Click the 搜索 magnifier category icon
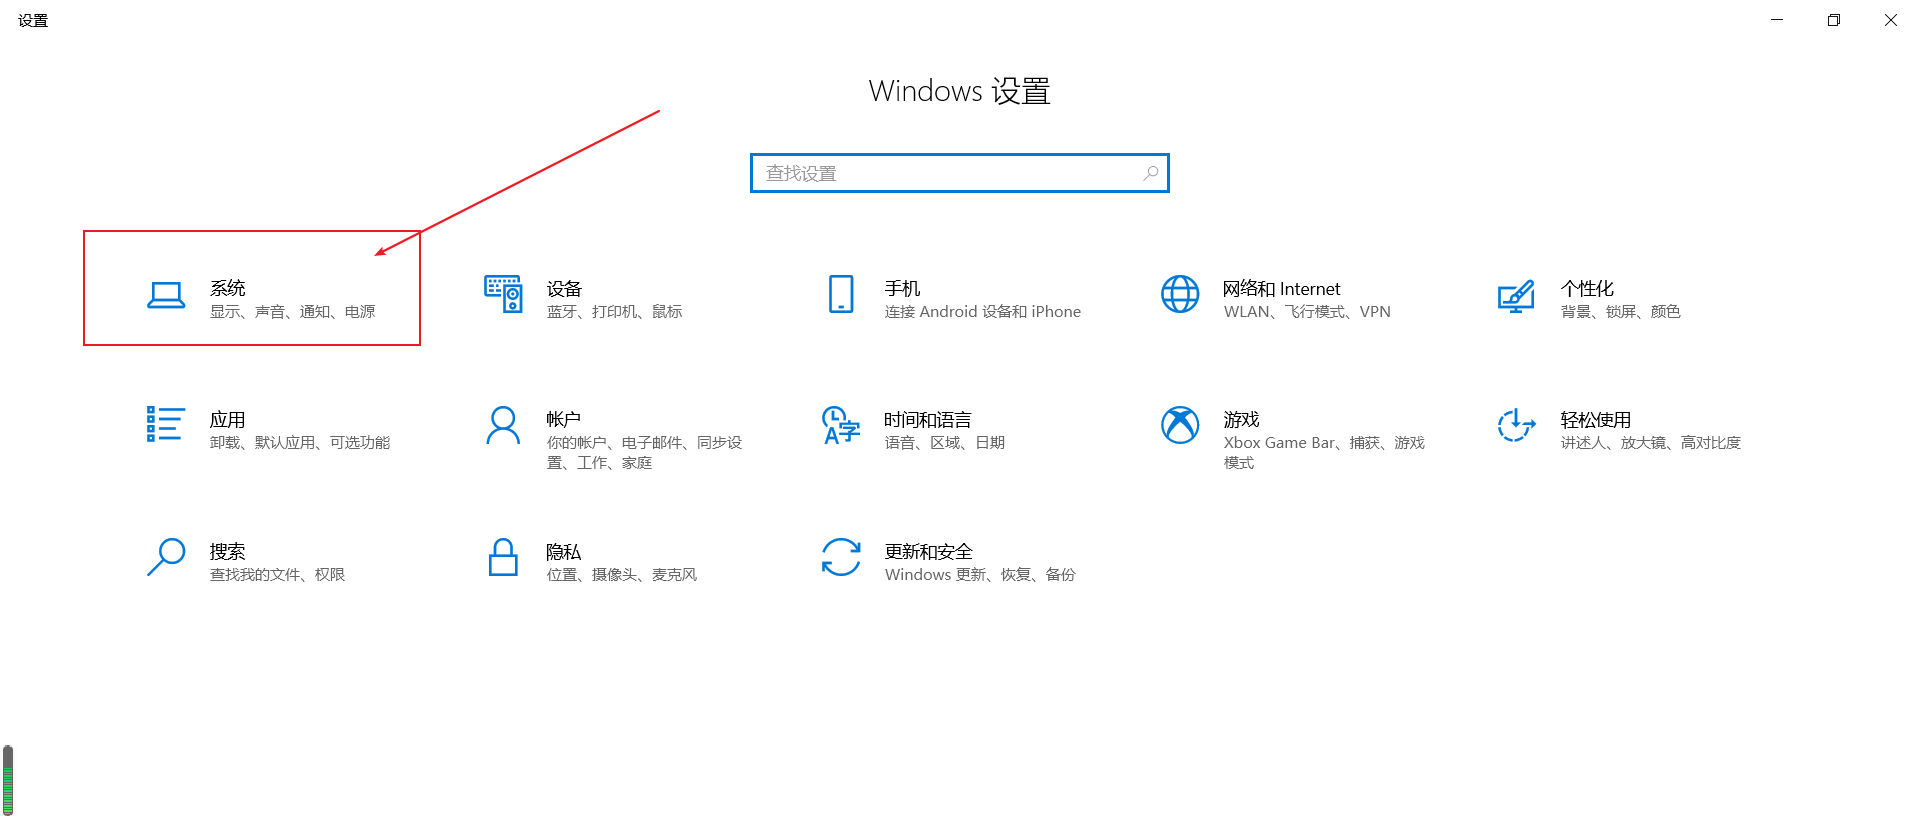The height and width of the screenshot is (816, 1920). pos(166,557)
